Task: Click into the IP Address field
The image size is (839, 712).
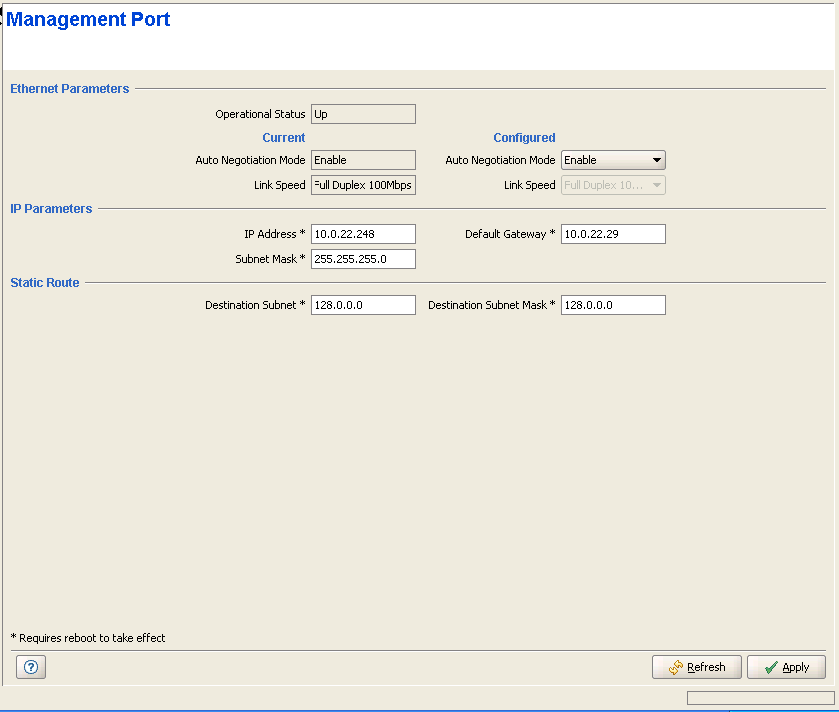Action: 363,234
